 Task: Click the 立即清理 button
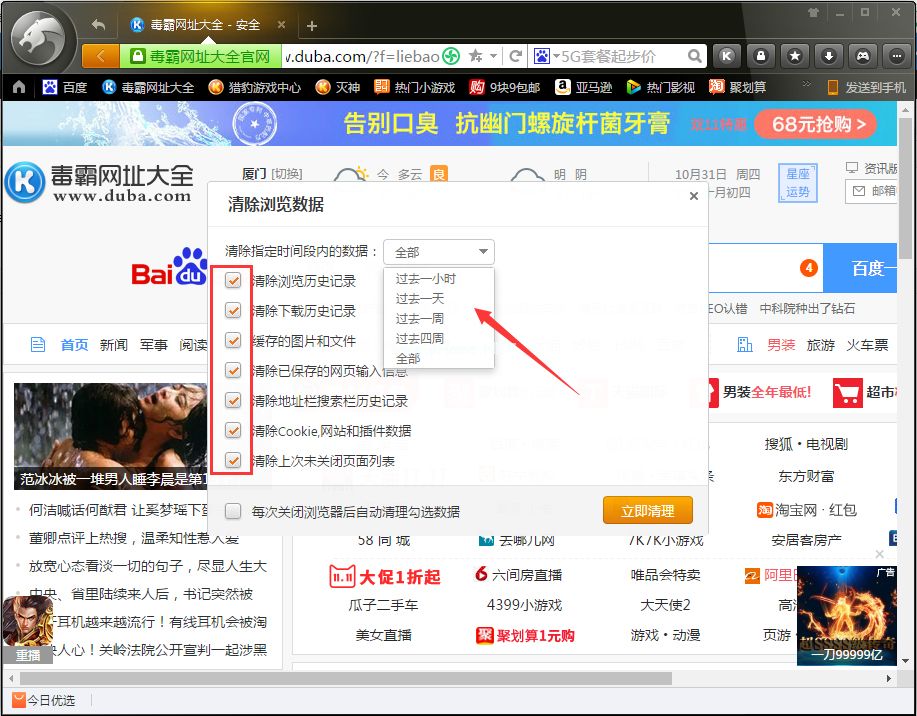(x=648, y=510)
